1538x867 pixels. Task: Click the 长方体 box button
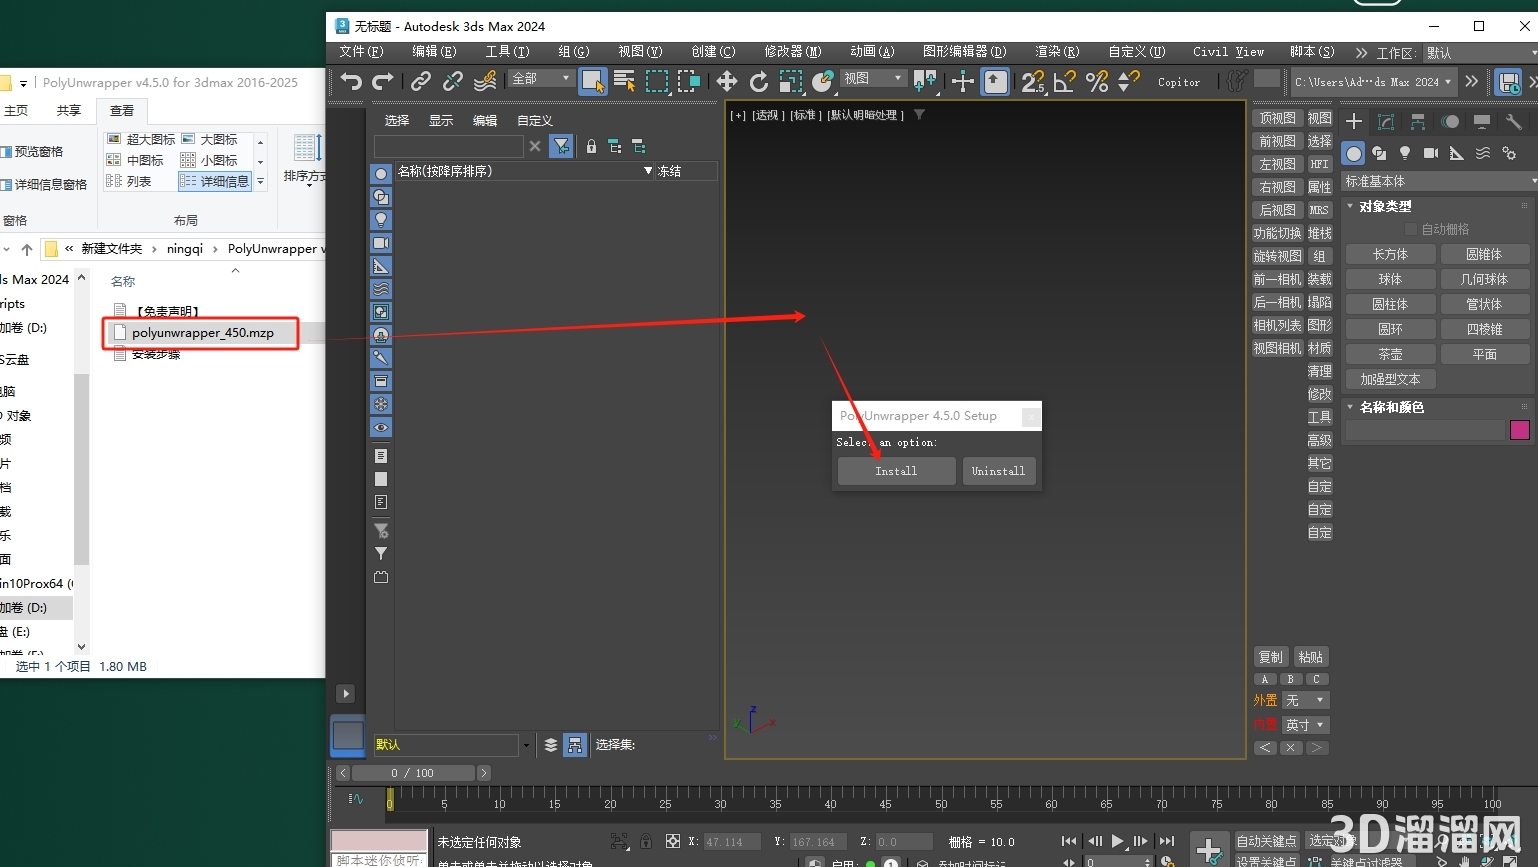click(1390, 254)
